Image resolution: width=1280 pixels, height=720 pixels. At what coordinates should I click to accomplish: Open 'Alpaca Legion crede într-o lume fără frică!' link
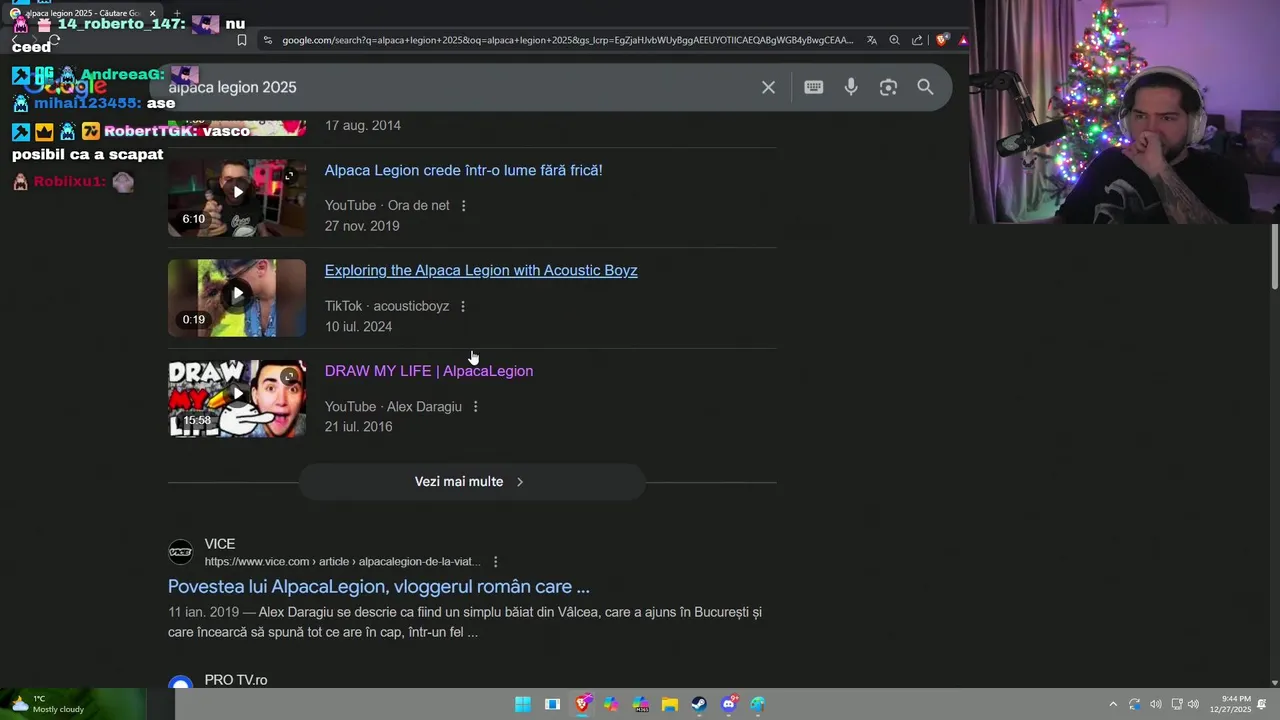click(x=463, y=170)
